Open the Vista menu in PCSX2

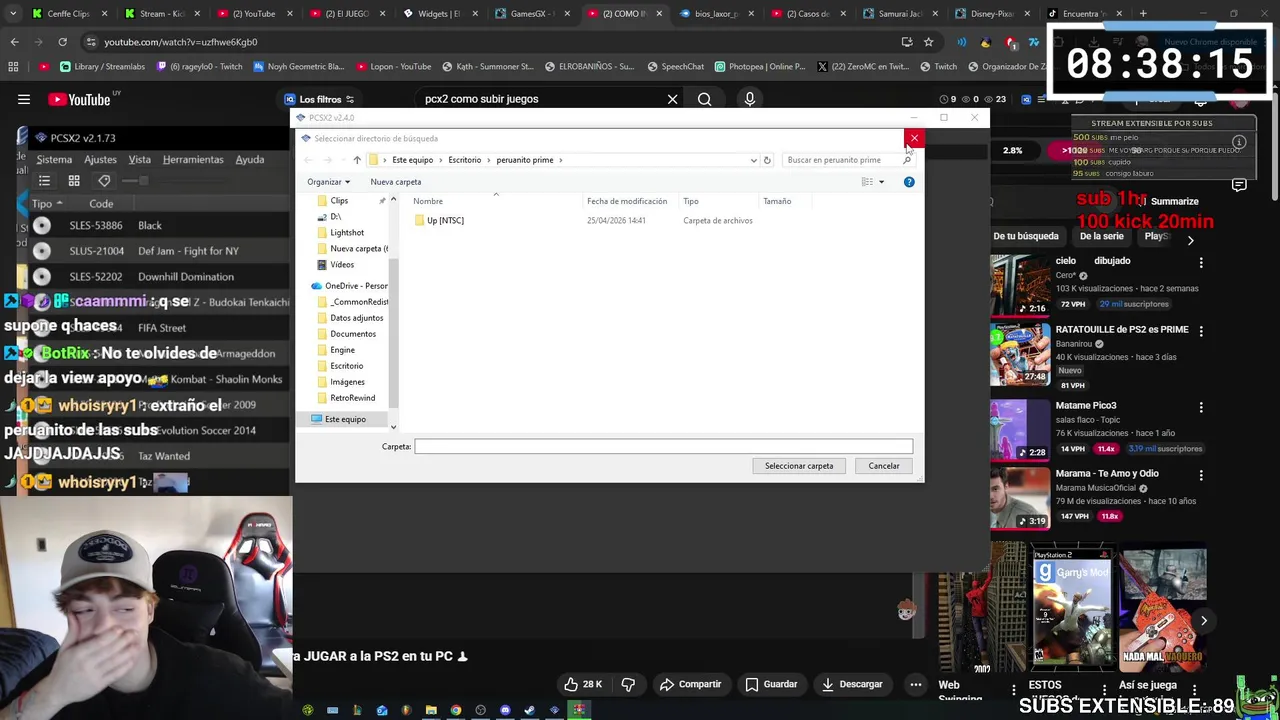pyautogui.click(x=139, y=160)
